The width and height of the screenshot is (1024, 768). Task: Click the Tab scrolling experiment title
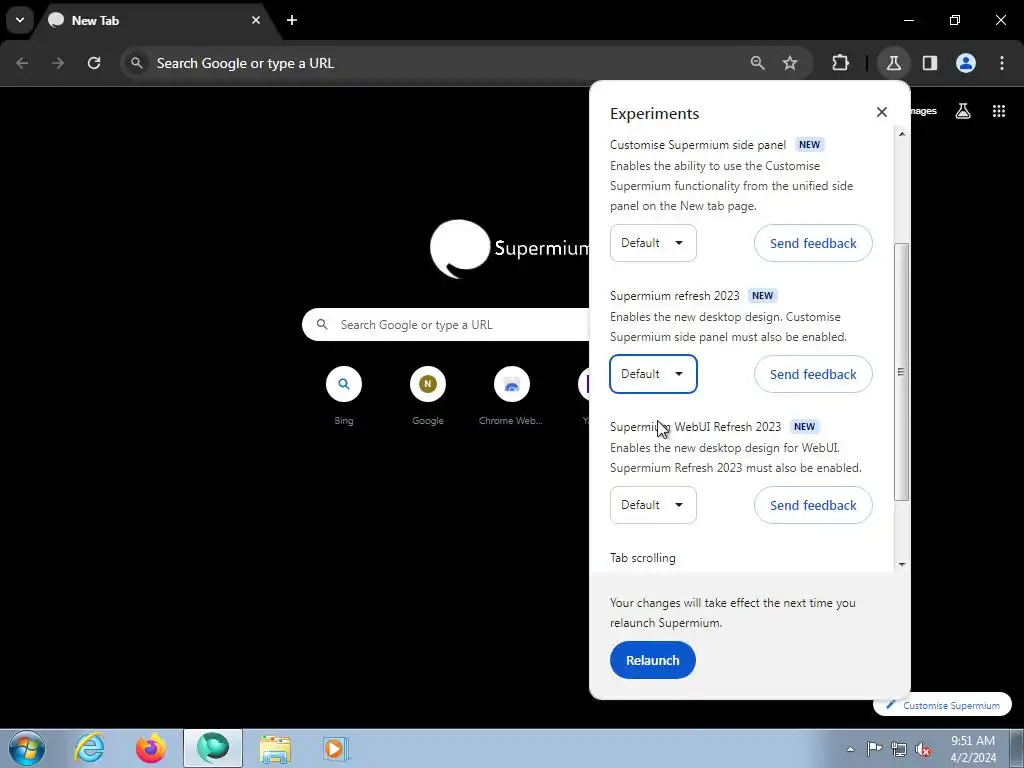(643, 558)
